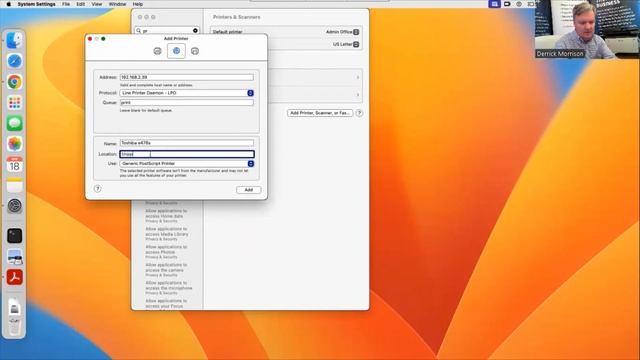Open Finder from the Dock
This screenshot has width=640, height=360.
tap(14, 40)
